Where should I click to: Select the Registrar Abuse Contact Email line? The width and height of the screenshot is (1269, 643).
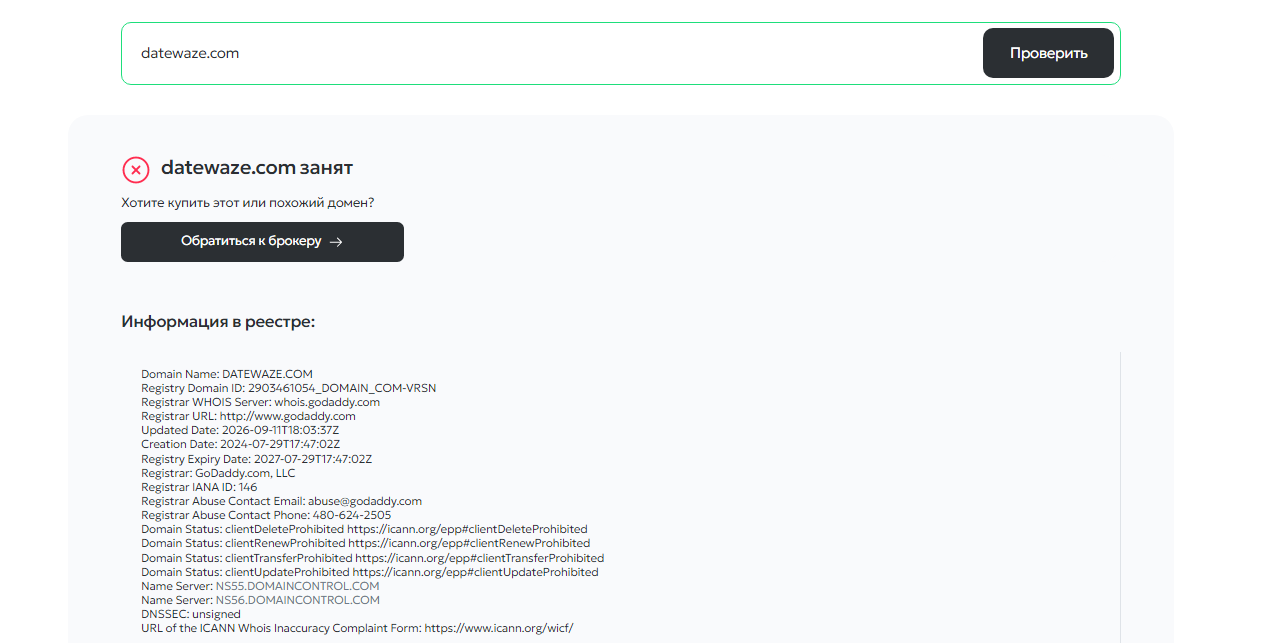tap(282, 501)
